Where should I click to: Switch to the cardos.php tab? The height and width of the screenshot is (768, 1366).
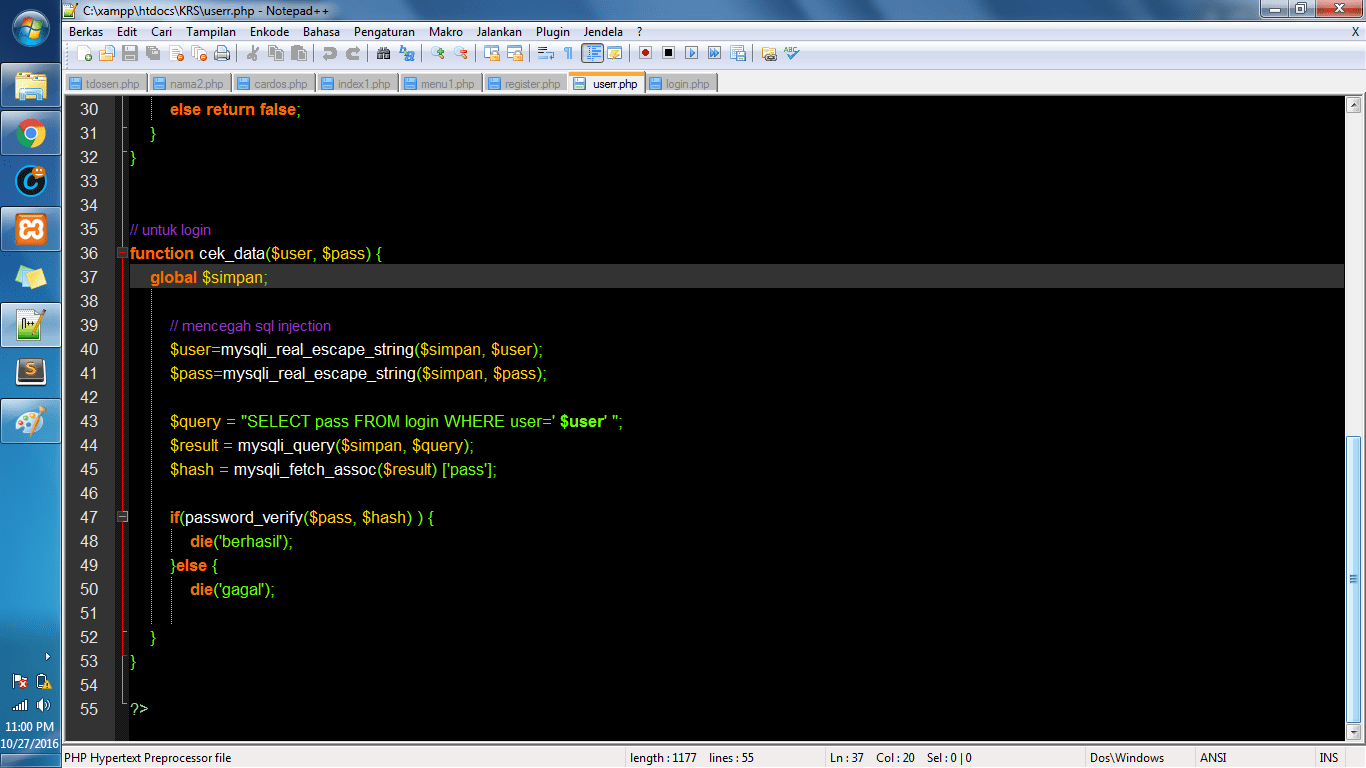tap(274, 84)
